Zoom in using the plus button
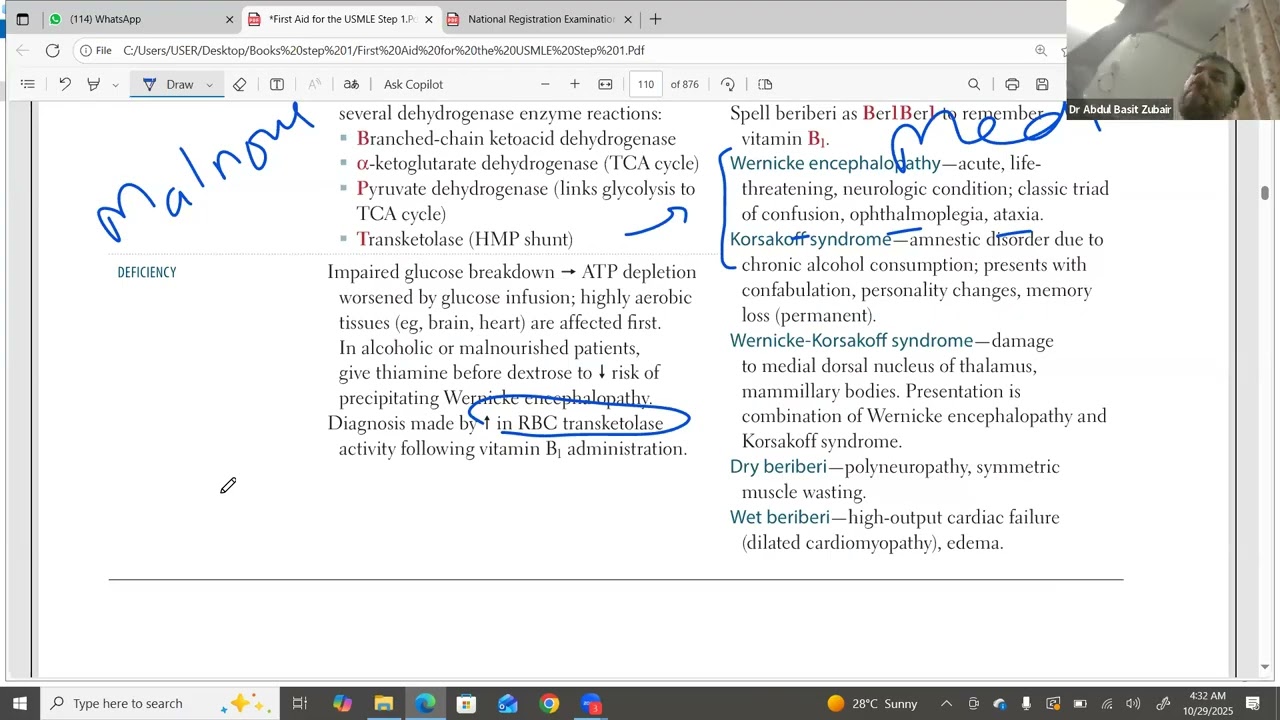Image resolution: width=1280 pixels, height=720 pixels. [x=575, y=84]
